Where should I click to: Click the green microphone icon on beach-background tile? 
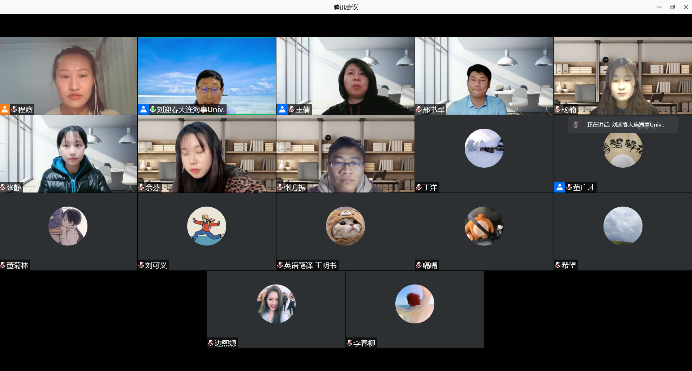pyautogui.click(x=153, y=109)
